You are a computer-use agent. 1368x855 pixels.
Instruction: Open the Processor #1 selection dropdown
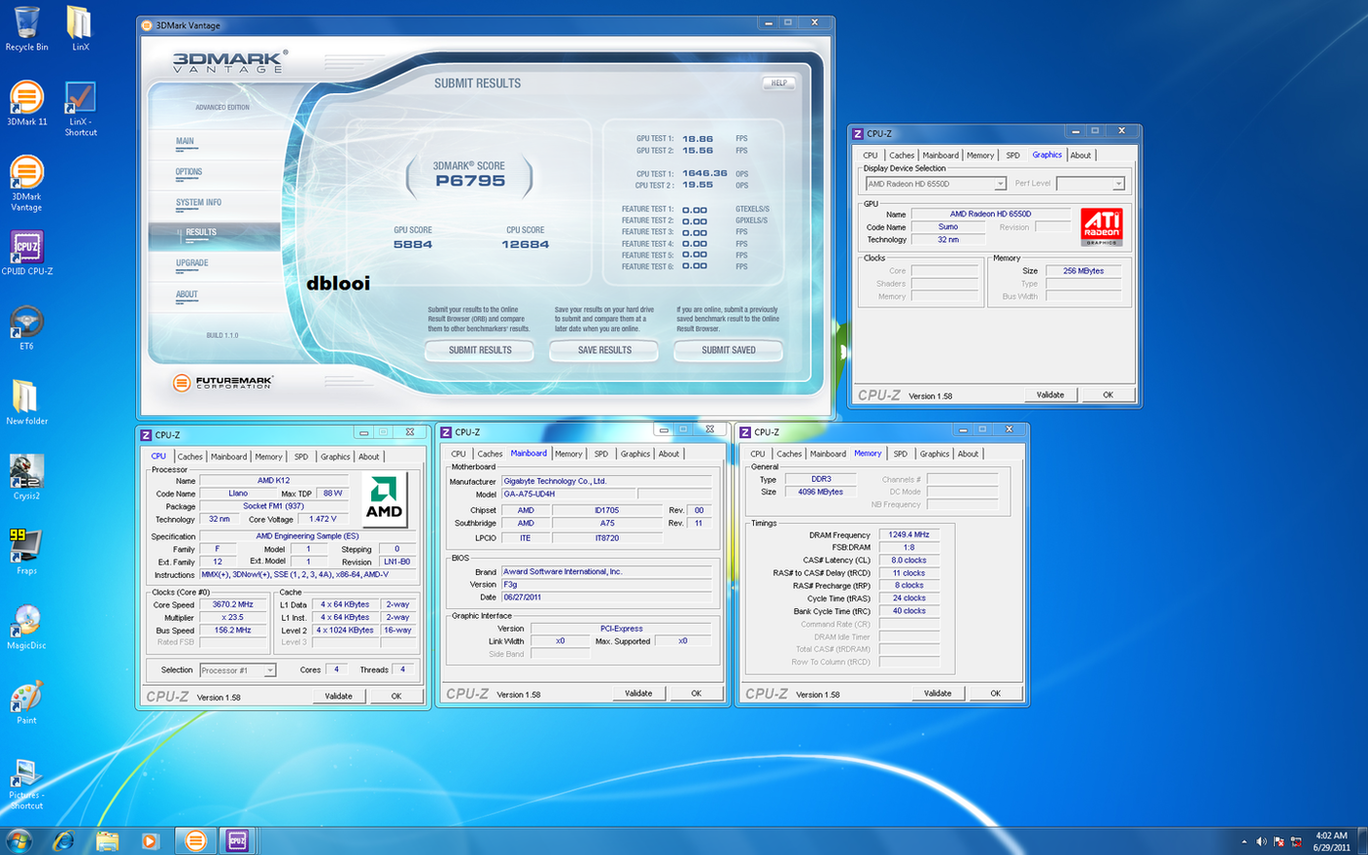click(269, 670)
